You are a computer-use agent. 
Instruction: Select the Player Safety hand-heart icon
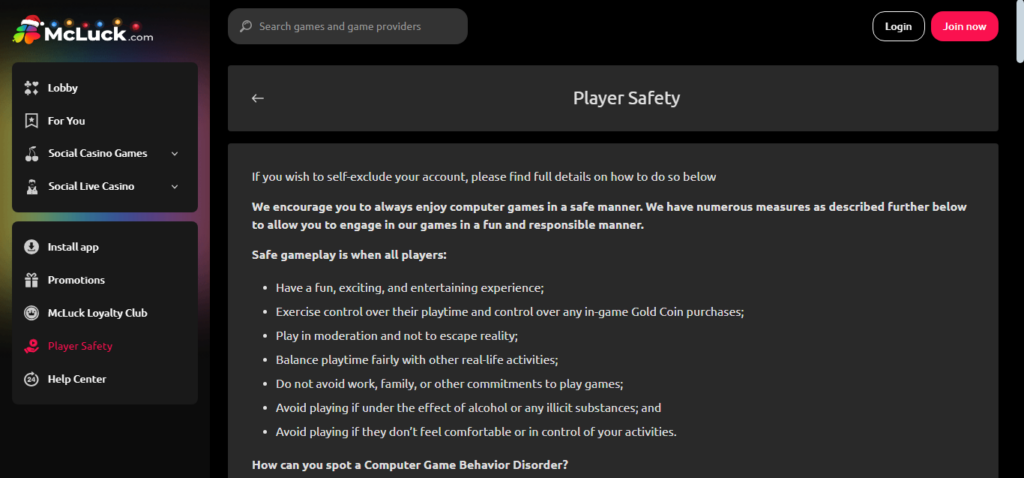coord(31,346)
